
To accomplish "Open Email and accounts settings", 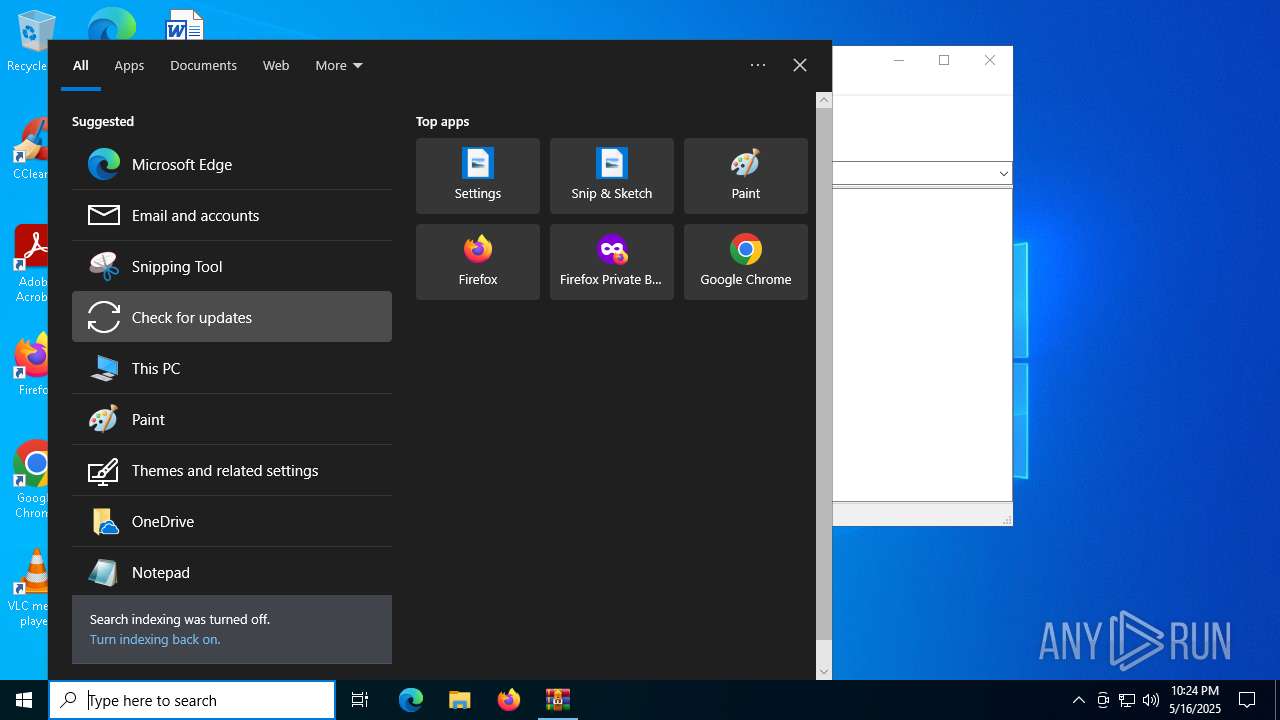I will 232,215.
